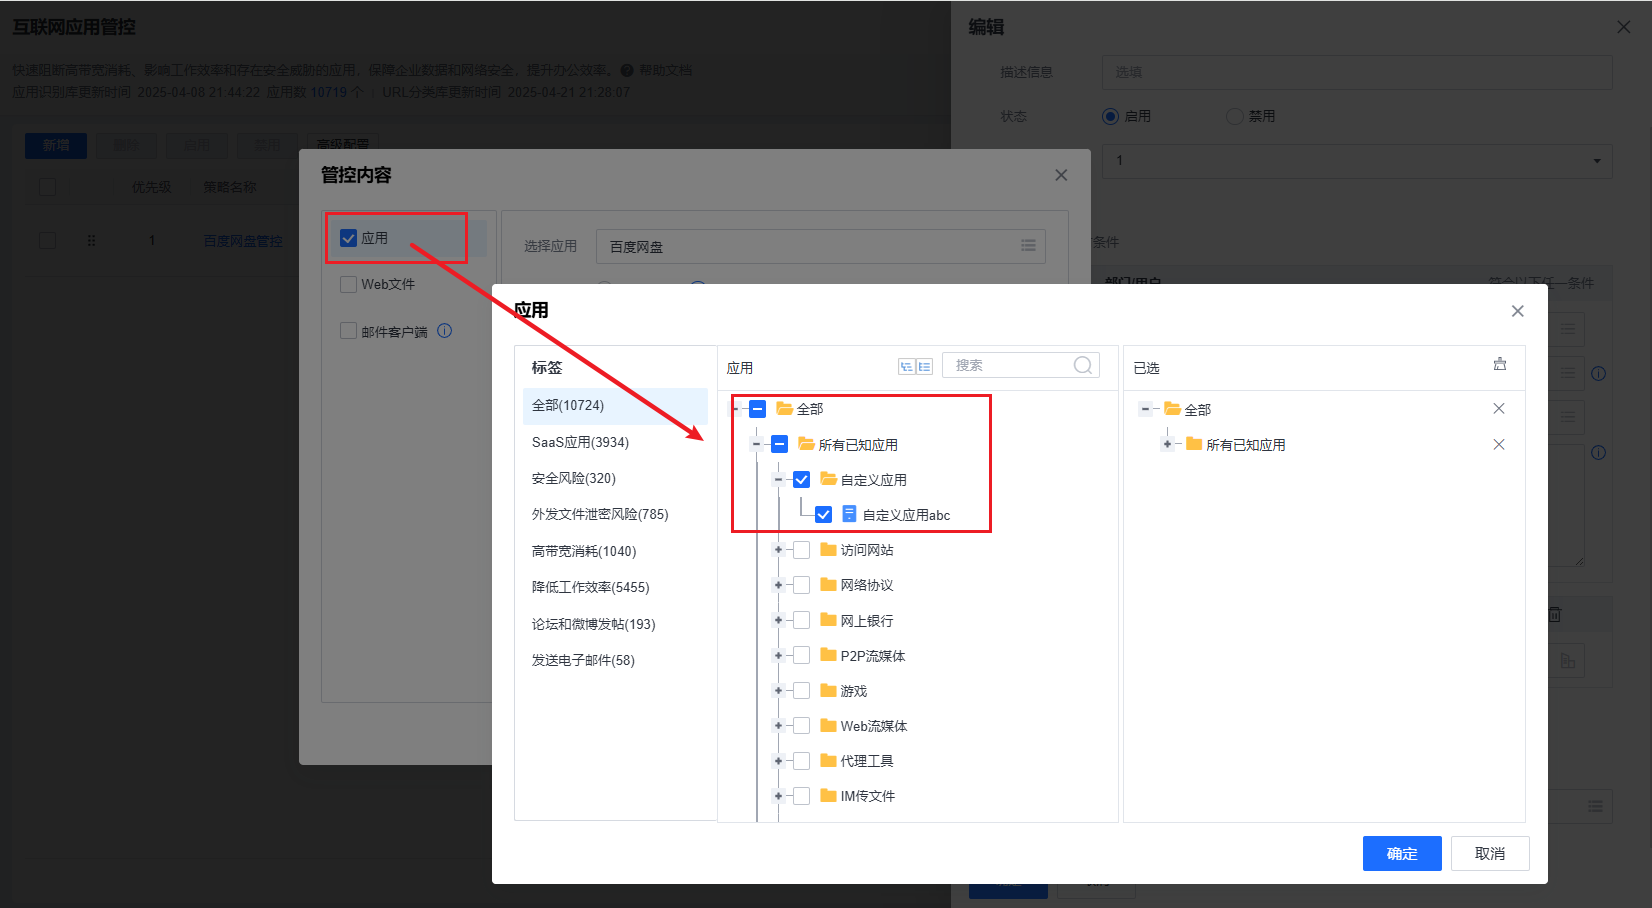Viewport: 1652px width, 908px height.
Task: Switch the application list to list view
Action: point(925,367)
